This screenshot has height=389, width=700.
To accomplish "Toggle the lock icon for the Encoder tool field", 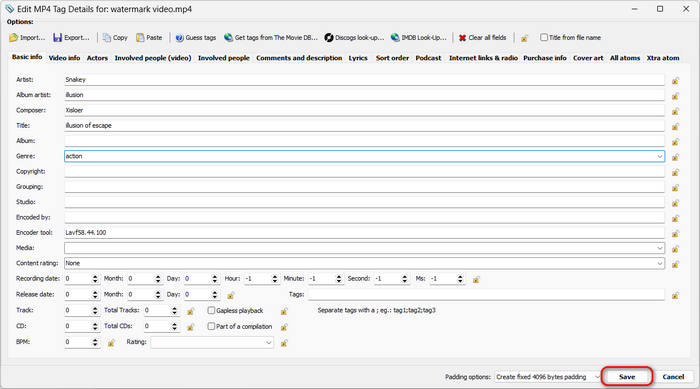I will pos(675,234).
